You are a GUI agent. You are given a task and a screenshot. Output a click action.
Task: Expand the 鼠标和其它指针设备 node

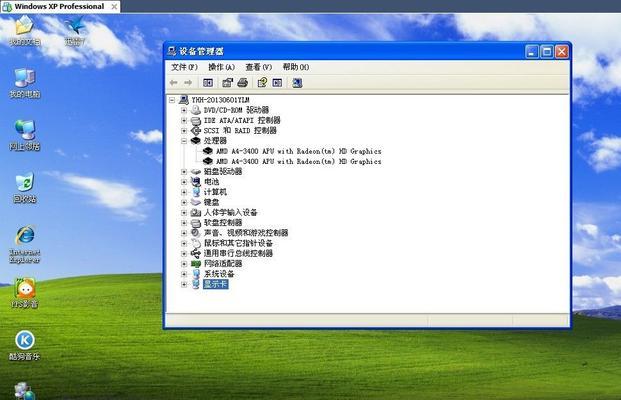coord(184,243)
